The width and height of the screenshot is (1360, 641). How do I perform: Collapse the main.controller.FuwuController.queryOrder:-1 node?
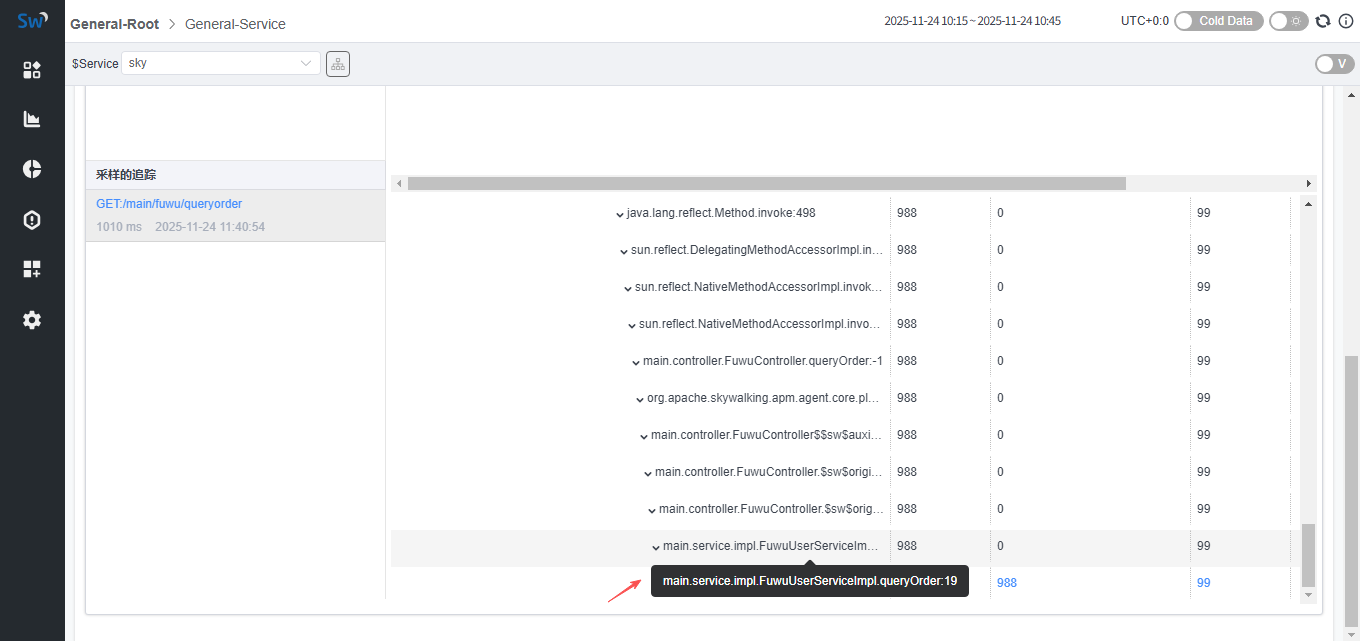(636, 362)
